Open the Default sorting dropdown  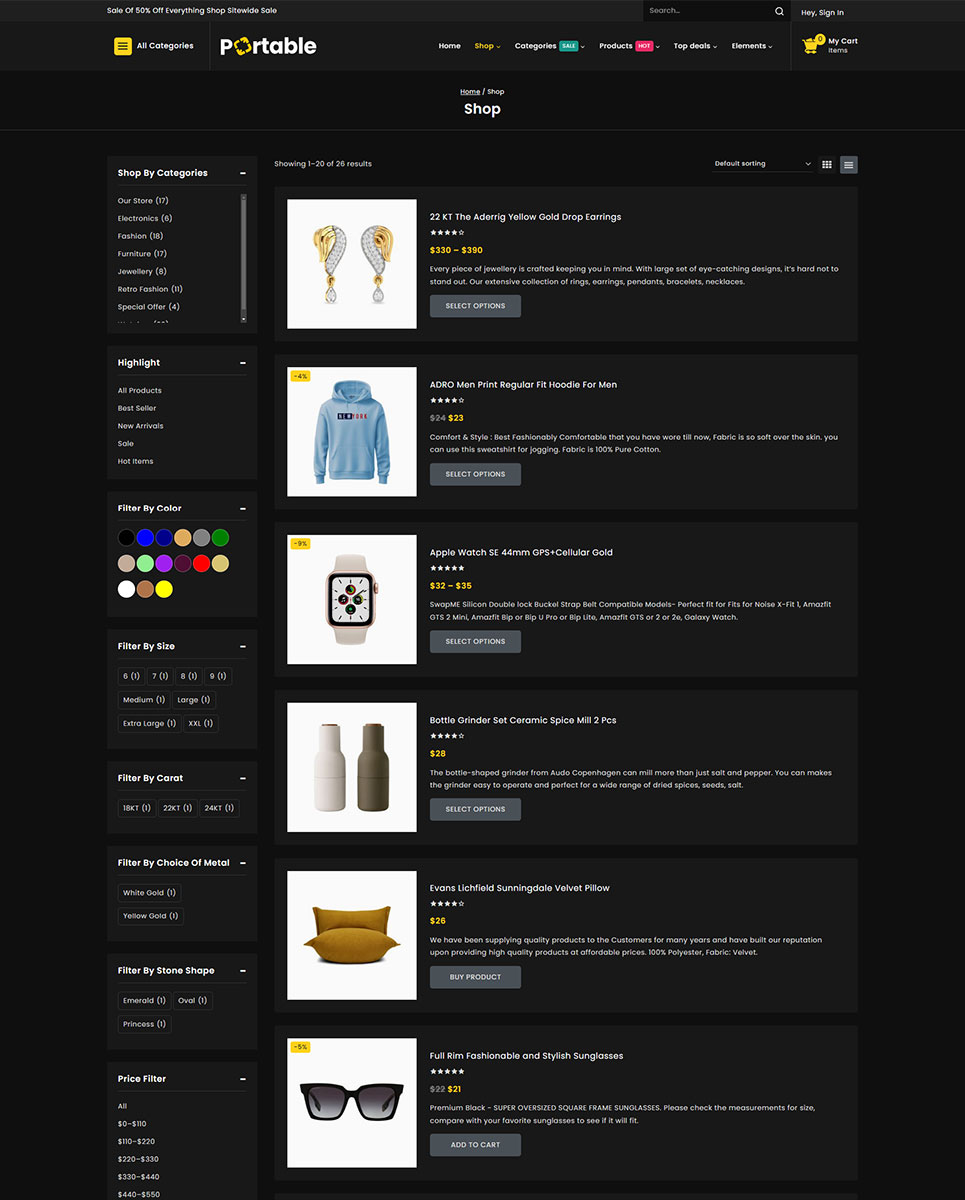click(x=762, y=164)
